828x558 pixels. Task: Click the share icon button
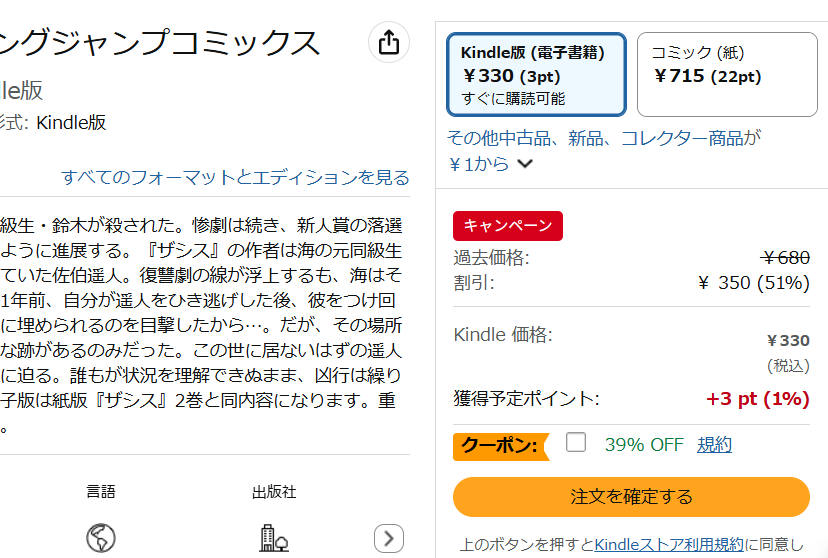click(x=389, y=42)
